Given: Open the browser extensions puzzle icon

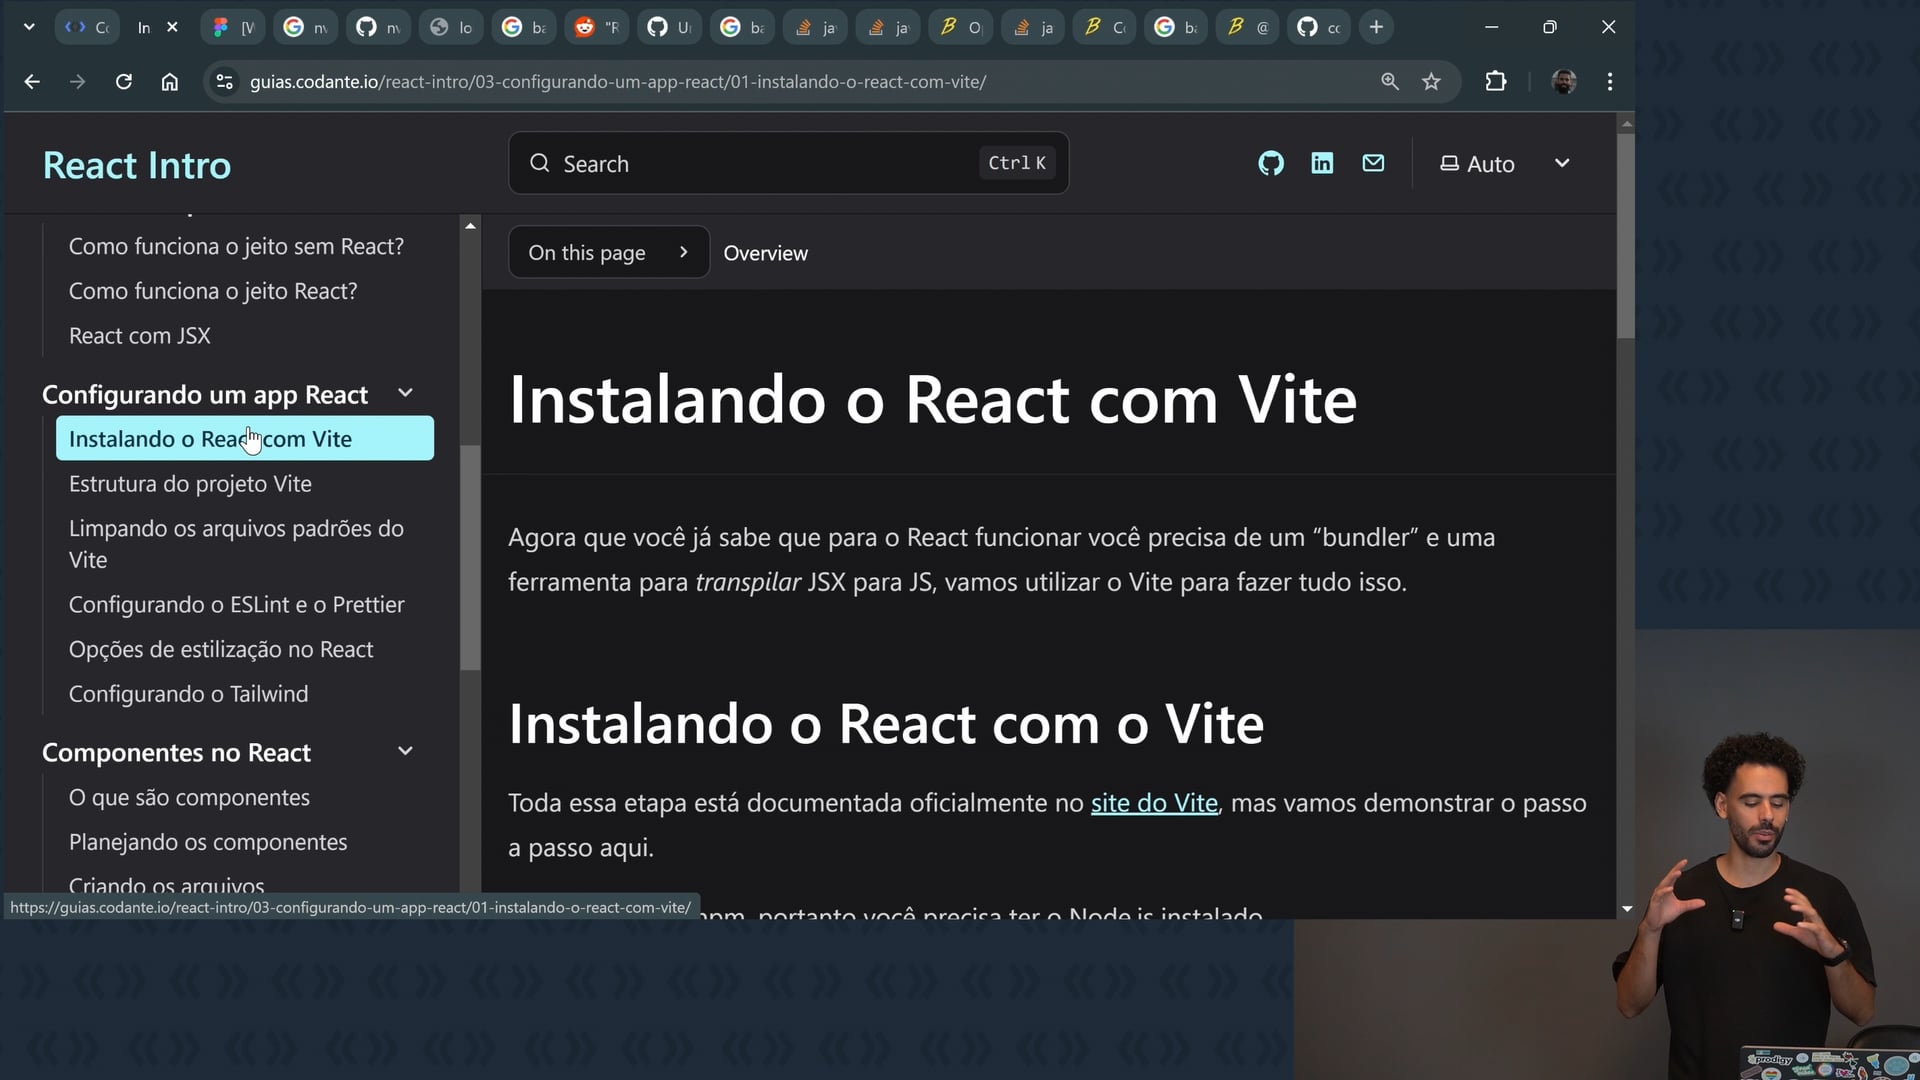Looking at the screenshot, I should coord(1495,82).
